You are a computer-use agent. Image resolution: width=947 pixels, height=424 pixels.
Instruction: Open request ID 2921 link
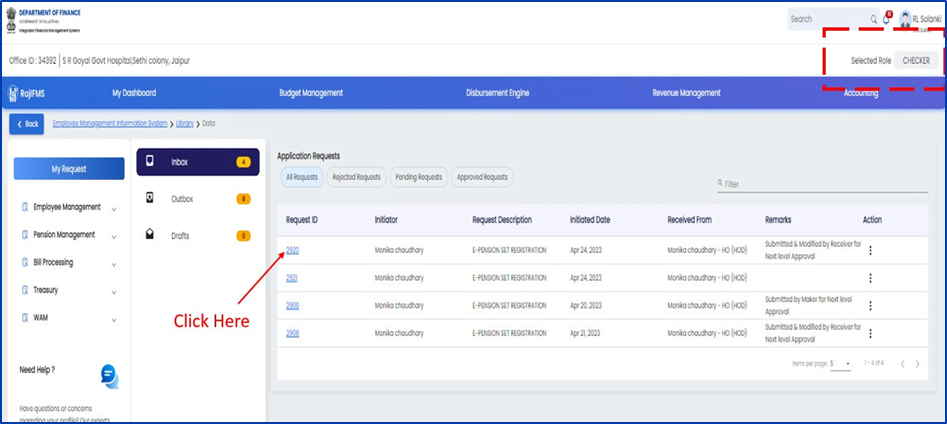point(292,278)
